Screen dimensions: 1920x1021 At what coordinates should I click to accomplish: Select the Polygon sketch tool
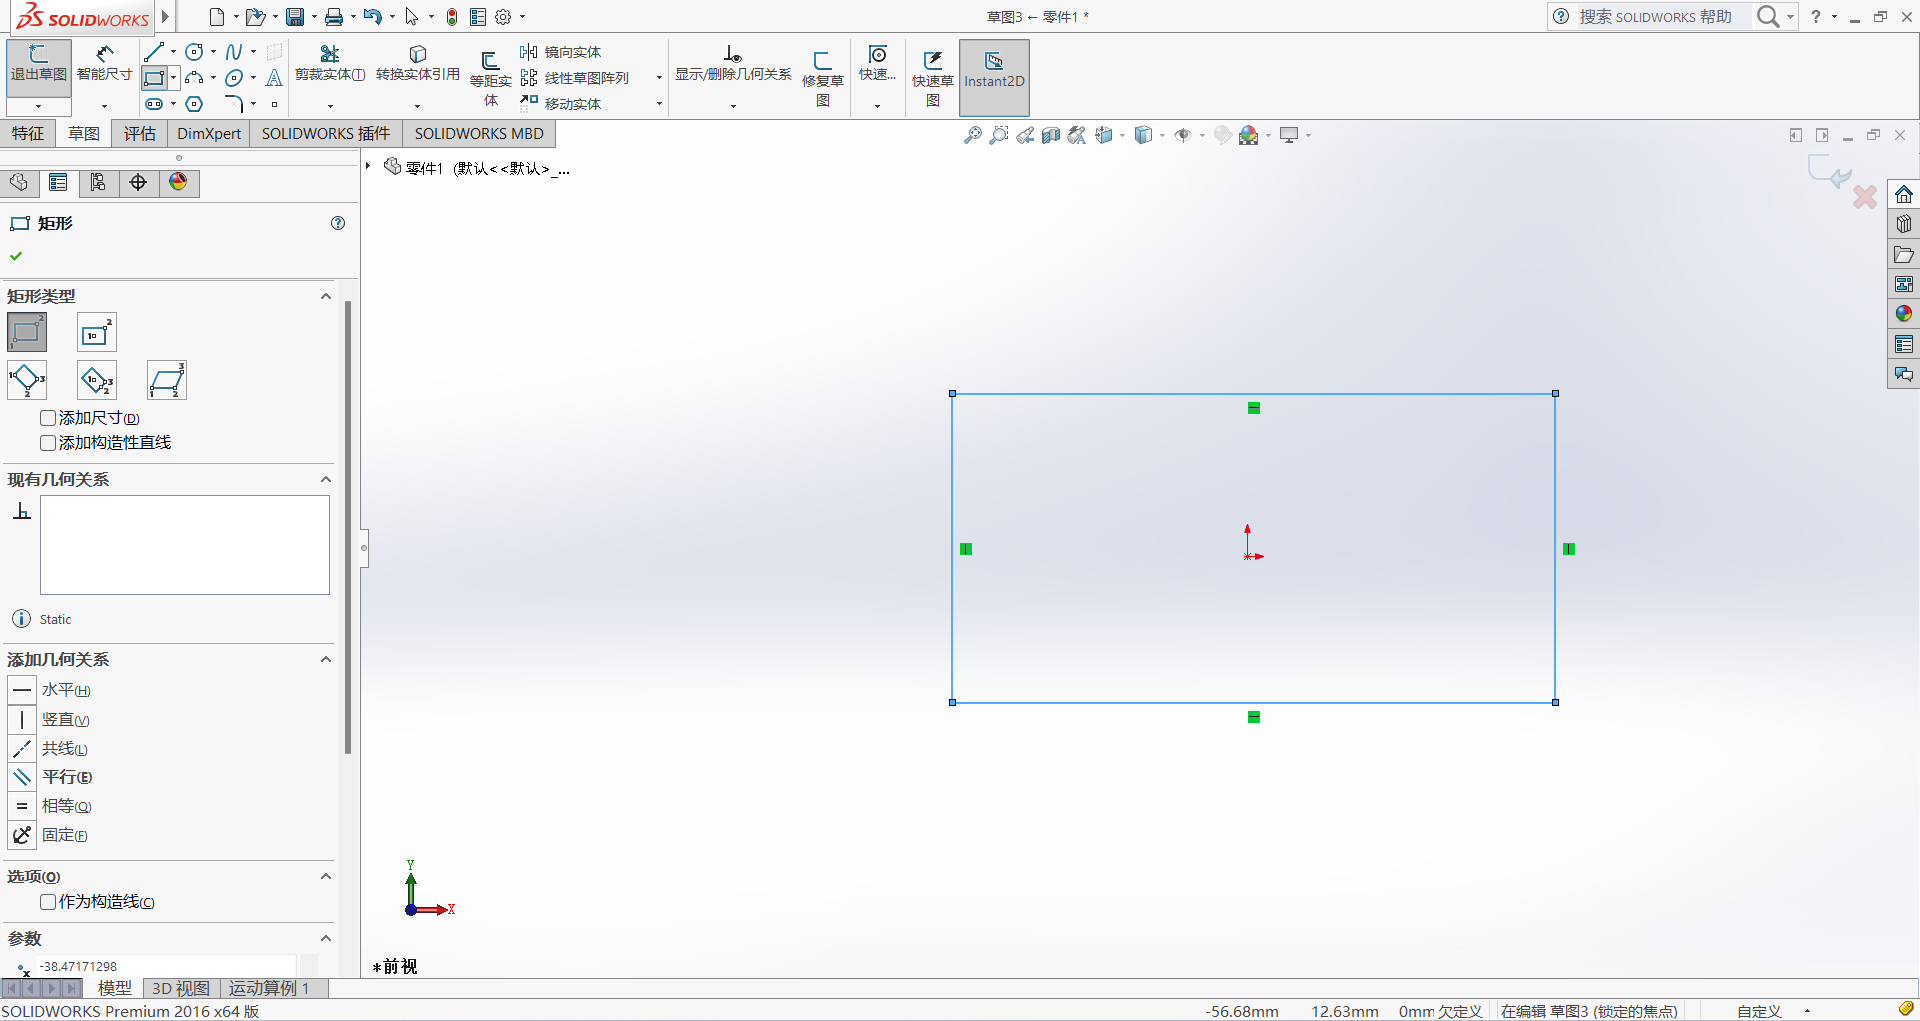click(195, 104)
